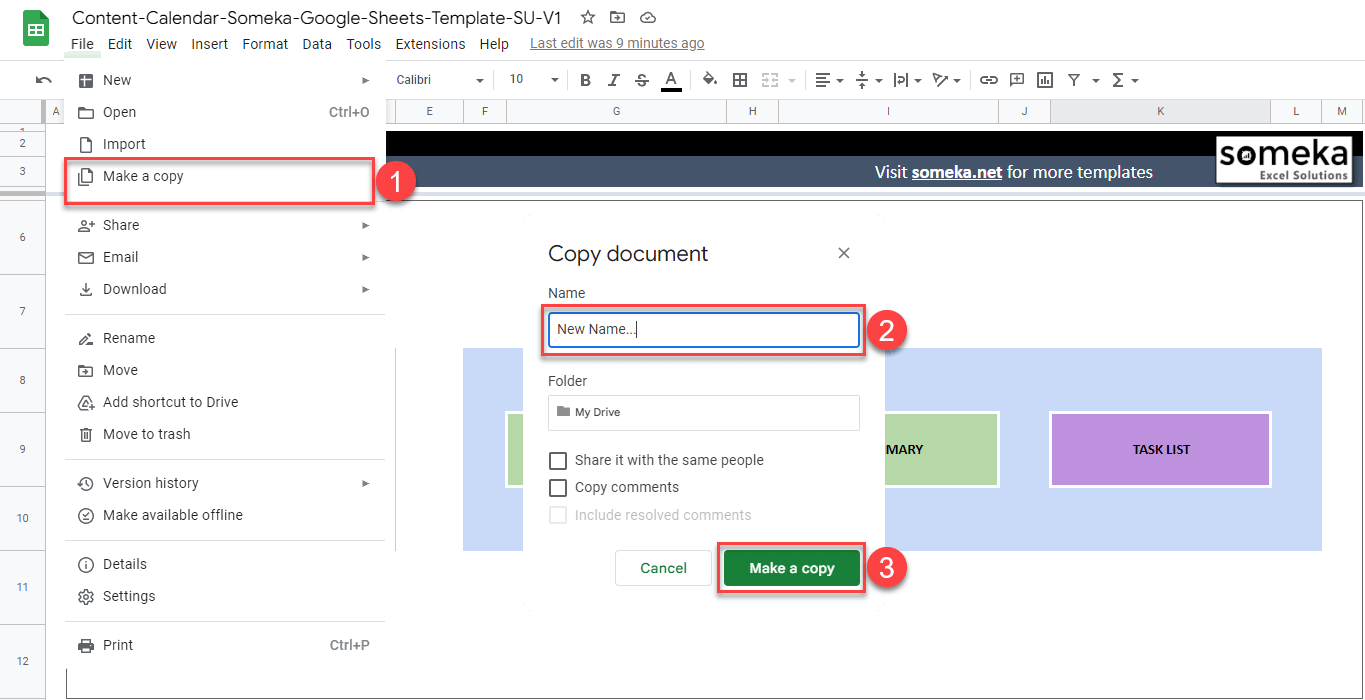Viewport: 1365px width, 700px height.
Task: Toggle italic formatting
Action: click(x=613, y=80)
